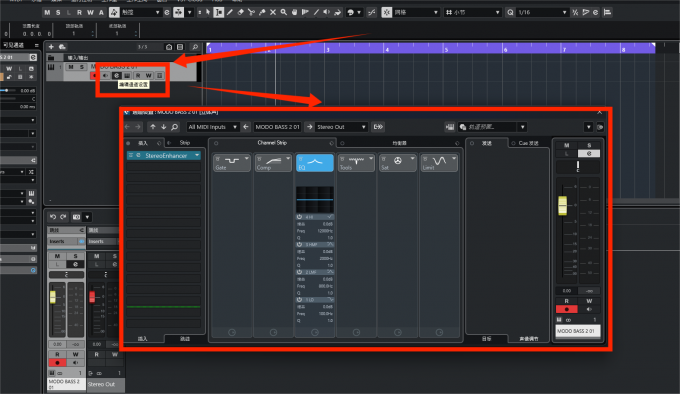The height and width of the screenshot is (394, 680).
Task: Select the Erase tool in toolbar
Action: click(x=241, y=13)
